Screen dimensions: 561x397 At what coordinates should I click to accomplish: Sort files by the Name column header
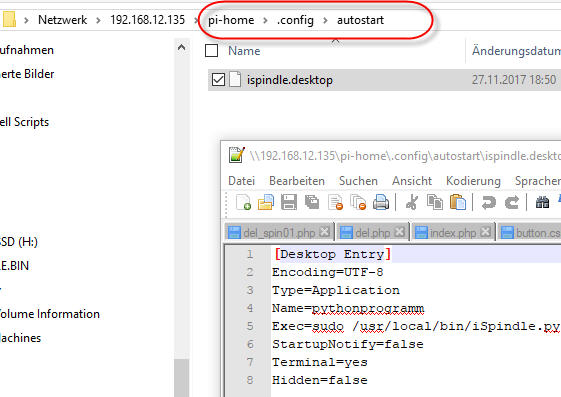pyautogui.click(x=244, y=51)
